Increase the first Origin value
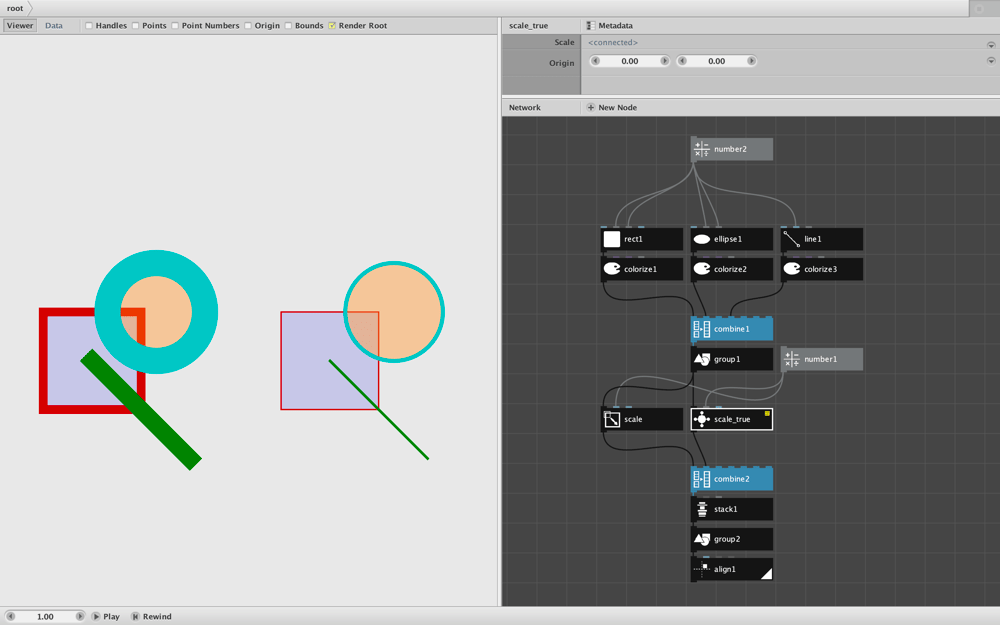The width and height of the screenshot is (1000, 625). pos(665,61)
